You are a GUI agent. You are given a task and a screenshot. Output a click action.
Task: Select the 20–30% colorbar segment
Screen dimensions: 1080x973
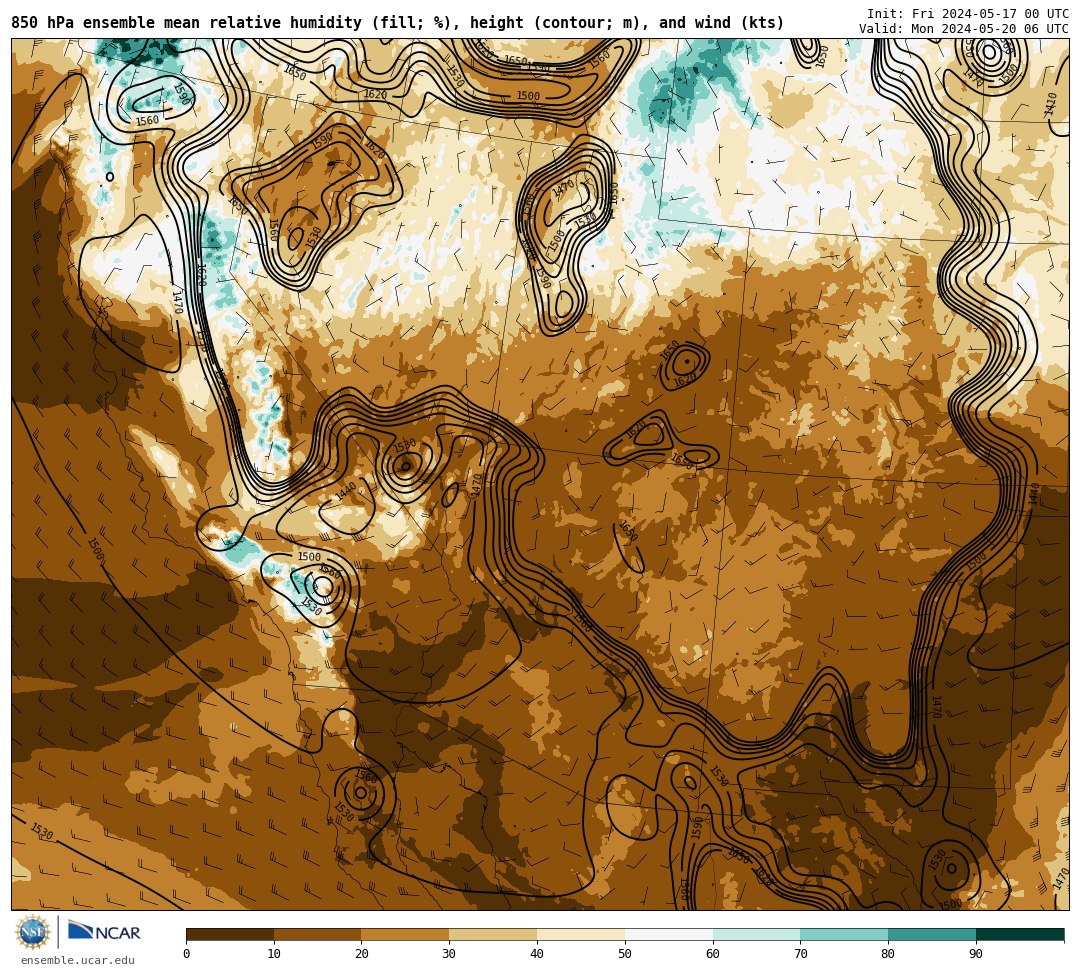[406, 934]
